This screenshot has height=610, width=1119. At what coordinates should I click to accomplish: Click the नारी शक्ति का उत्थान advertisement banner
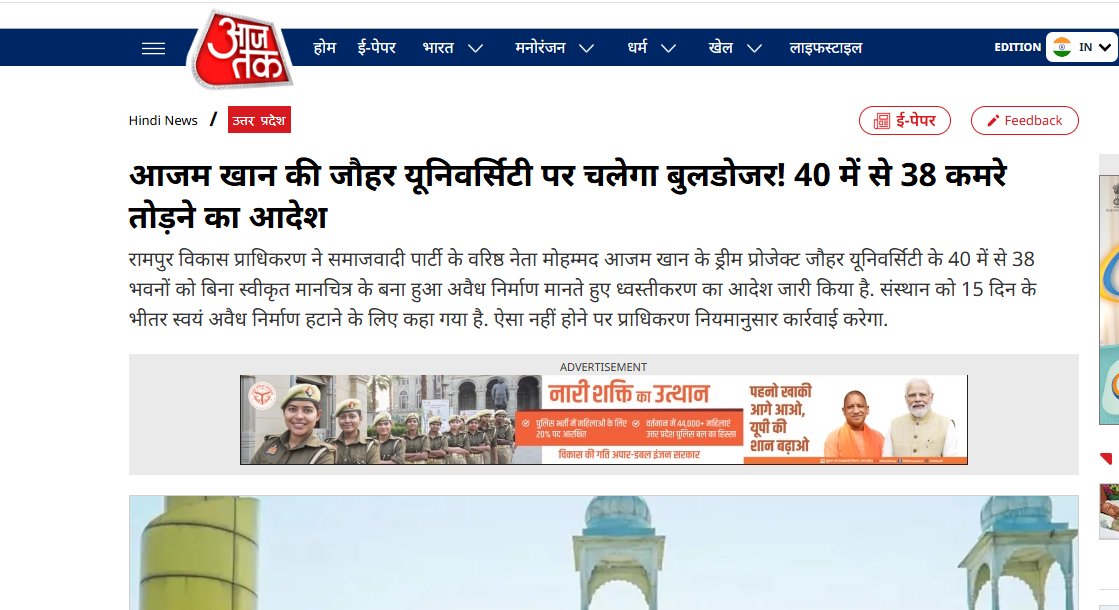pos(604,420)
